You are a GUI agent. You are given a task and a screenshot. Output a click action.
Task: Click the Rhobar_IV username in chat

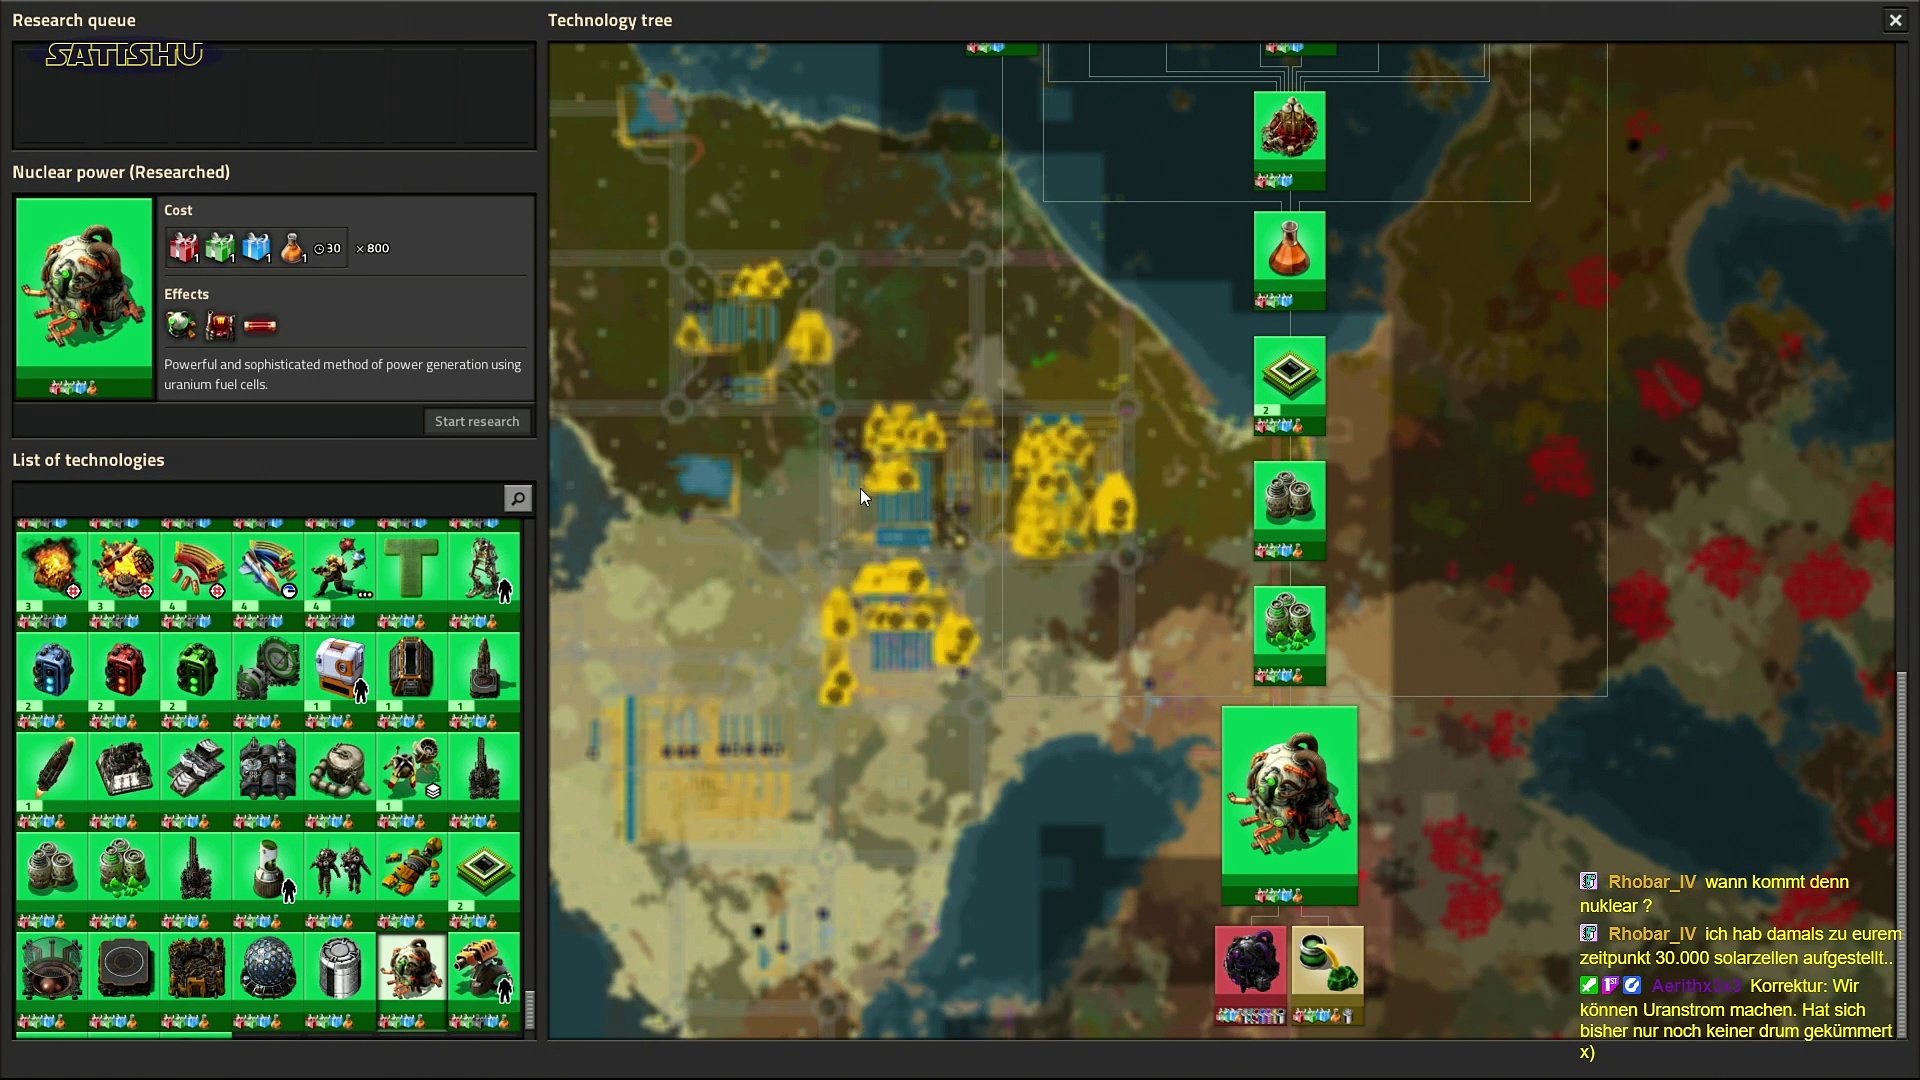coord(1652,882)
